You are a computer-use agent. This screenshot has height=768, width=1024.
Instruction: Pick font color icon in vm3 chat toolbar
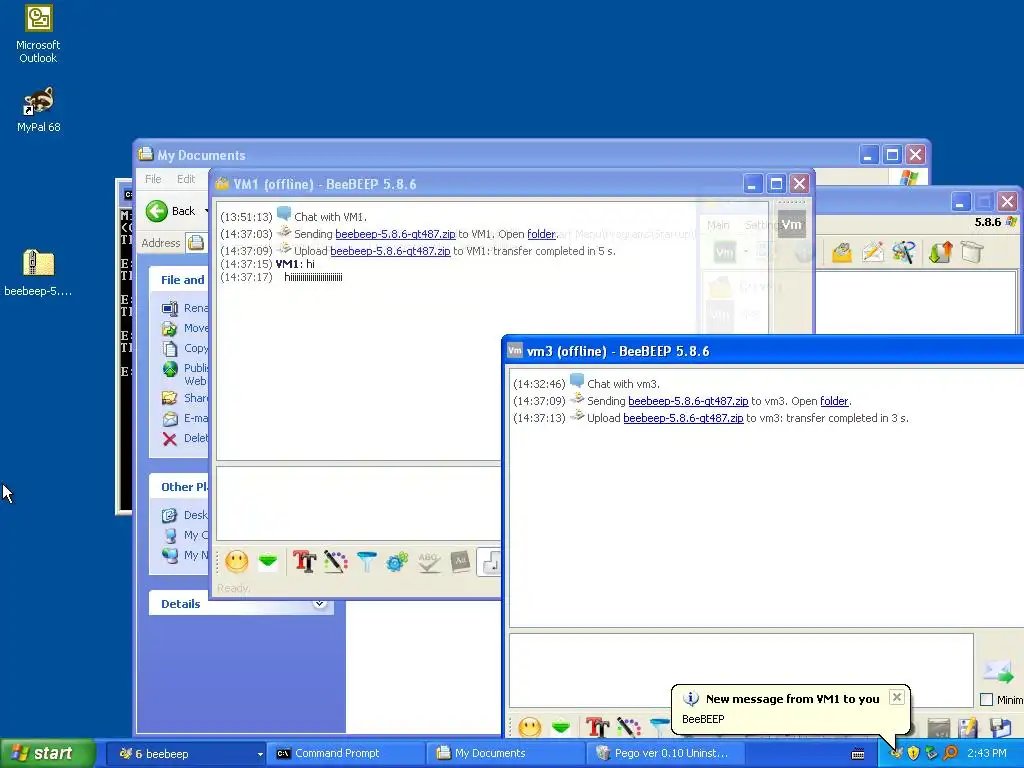pos(629,727)
